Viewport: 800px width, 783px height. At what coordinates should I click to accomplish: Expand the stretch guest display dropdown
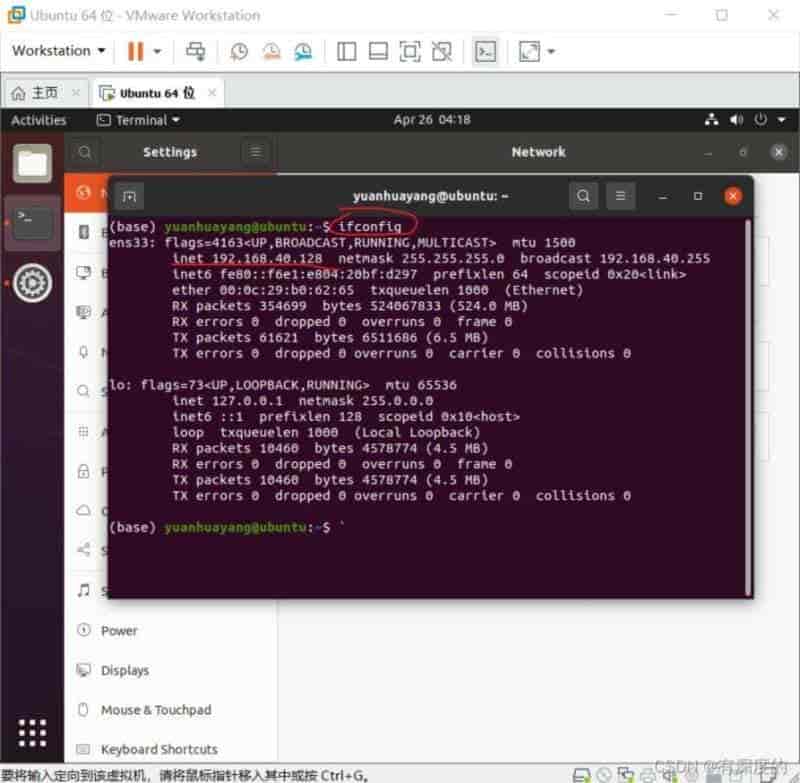click(551, 51)
